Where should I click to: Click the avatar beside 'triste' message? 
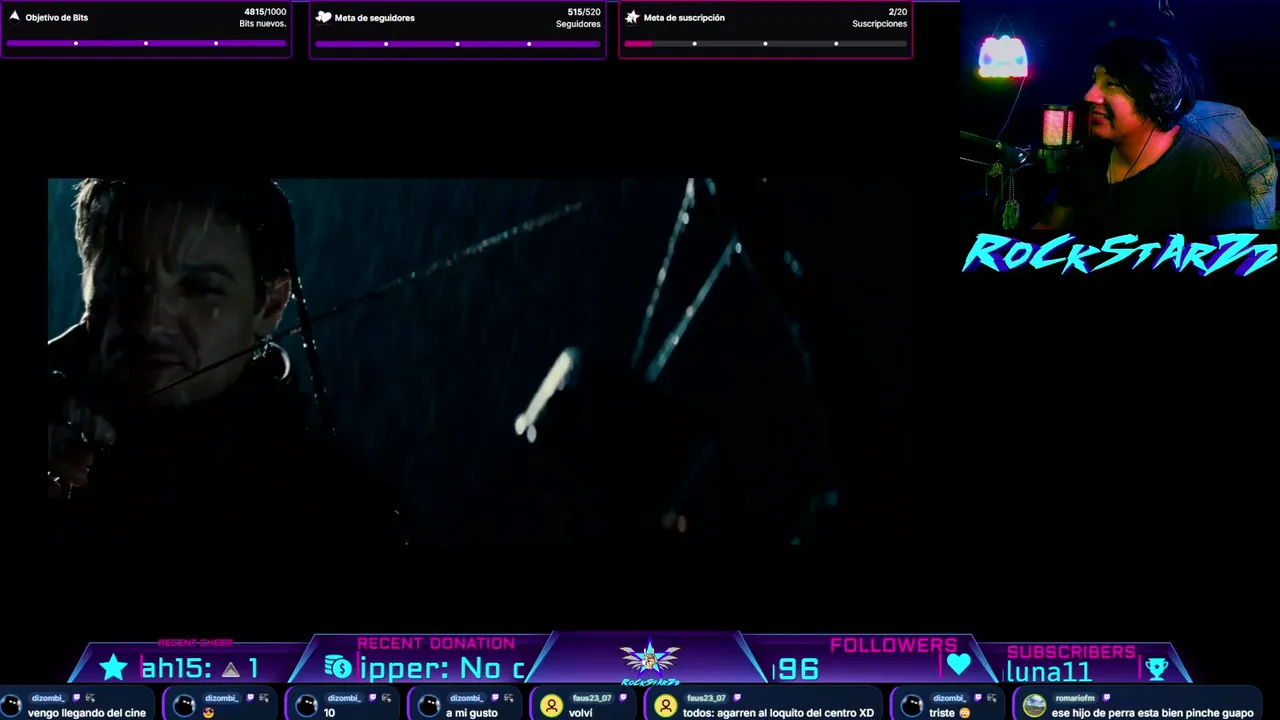[911, 705]
